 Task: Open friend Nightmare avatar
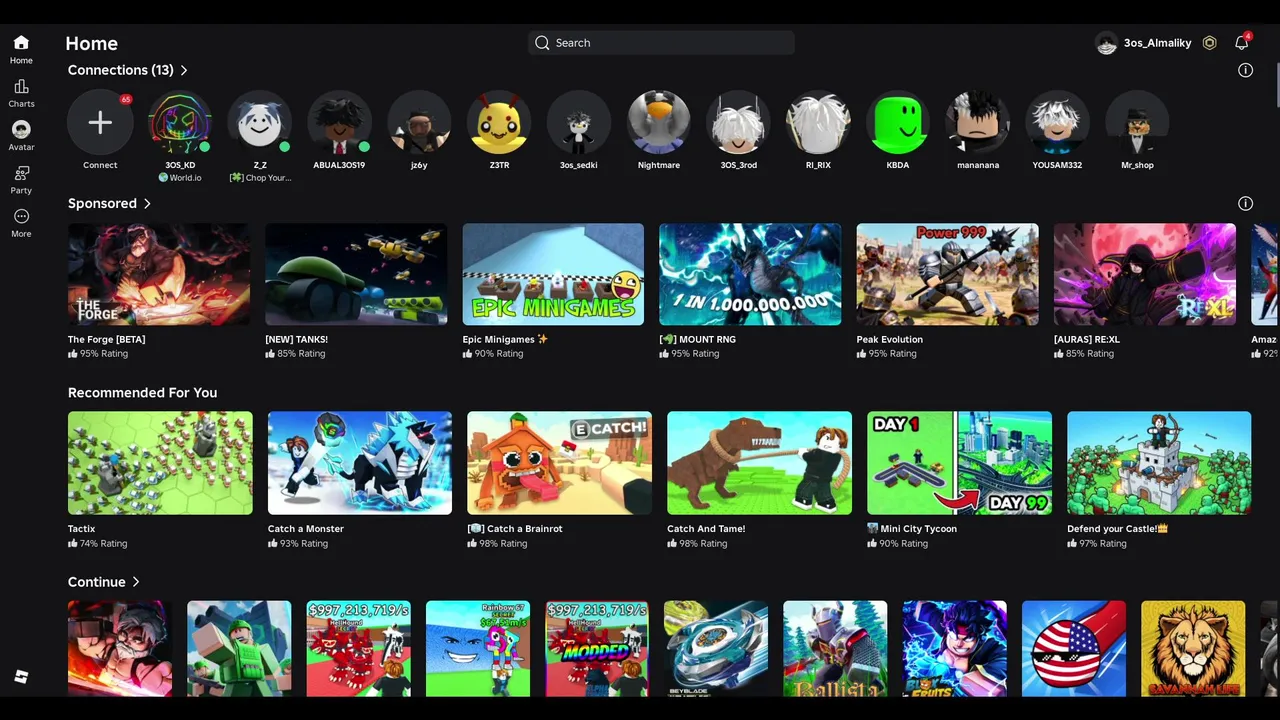[x=659, y=122]
